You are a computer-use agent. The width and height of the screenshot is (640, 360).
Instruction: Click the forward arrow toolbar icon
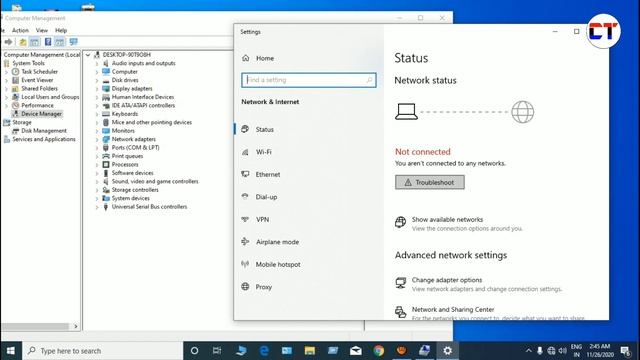click(x=8, y=42)
